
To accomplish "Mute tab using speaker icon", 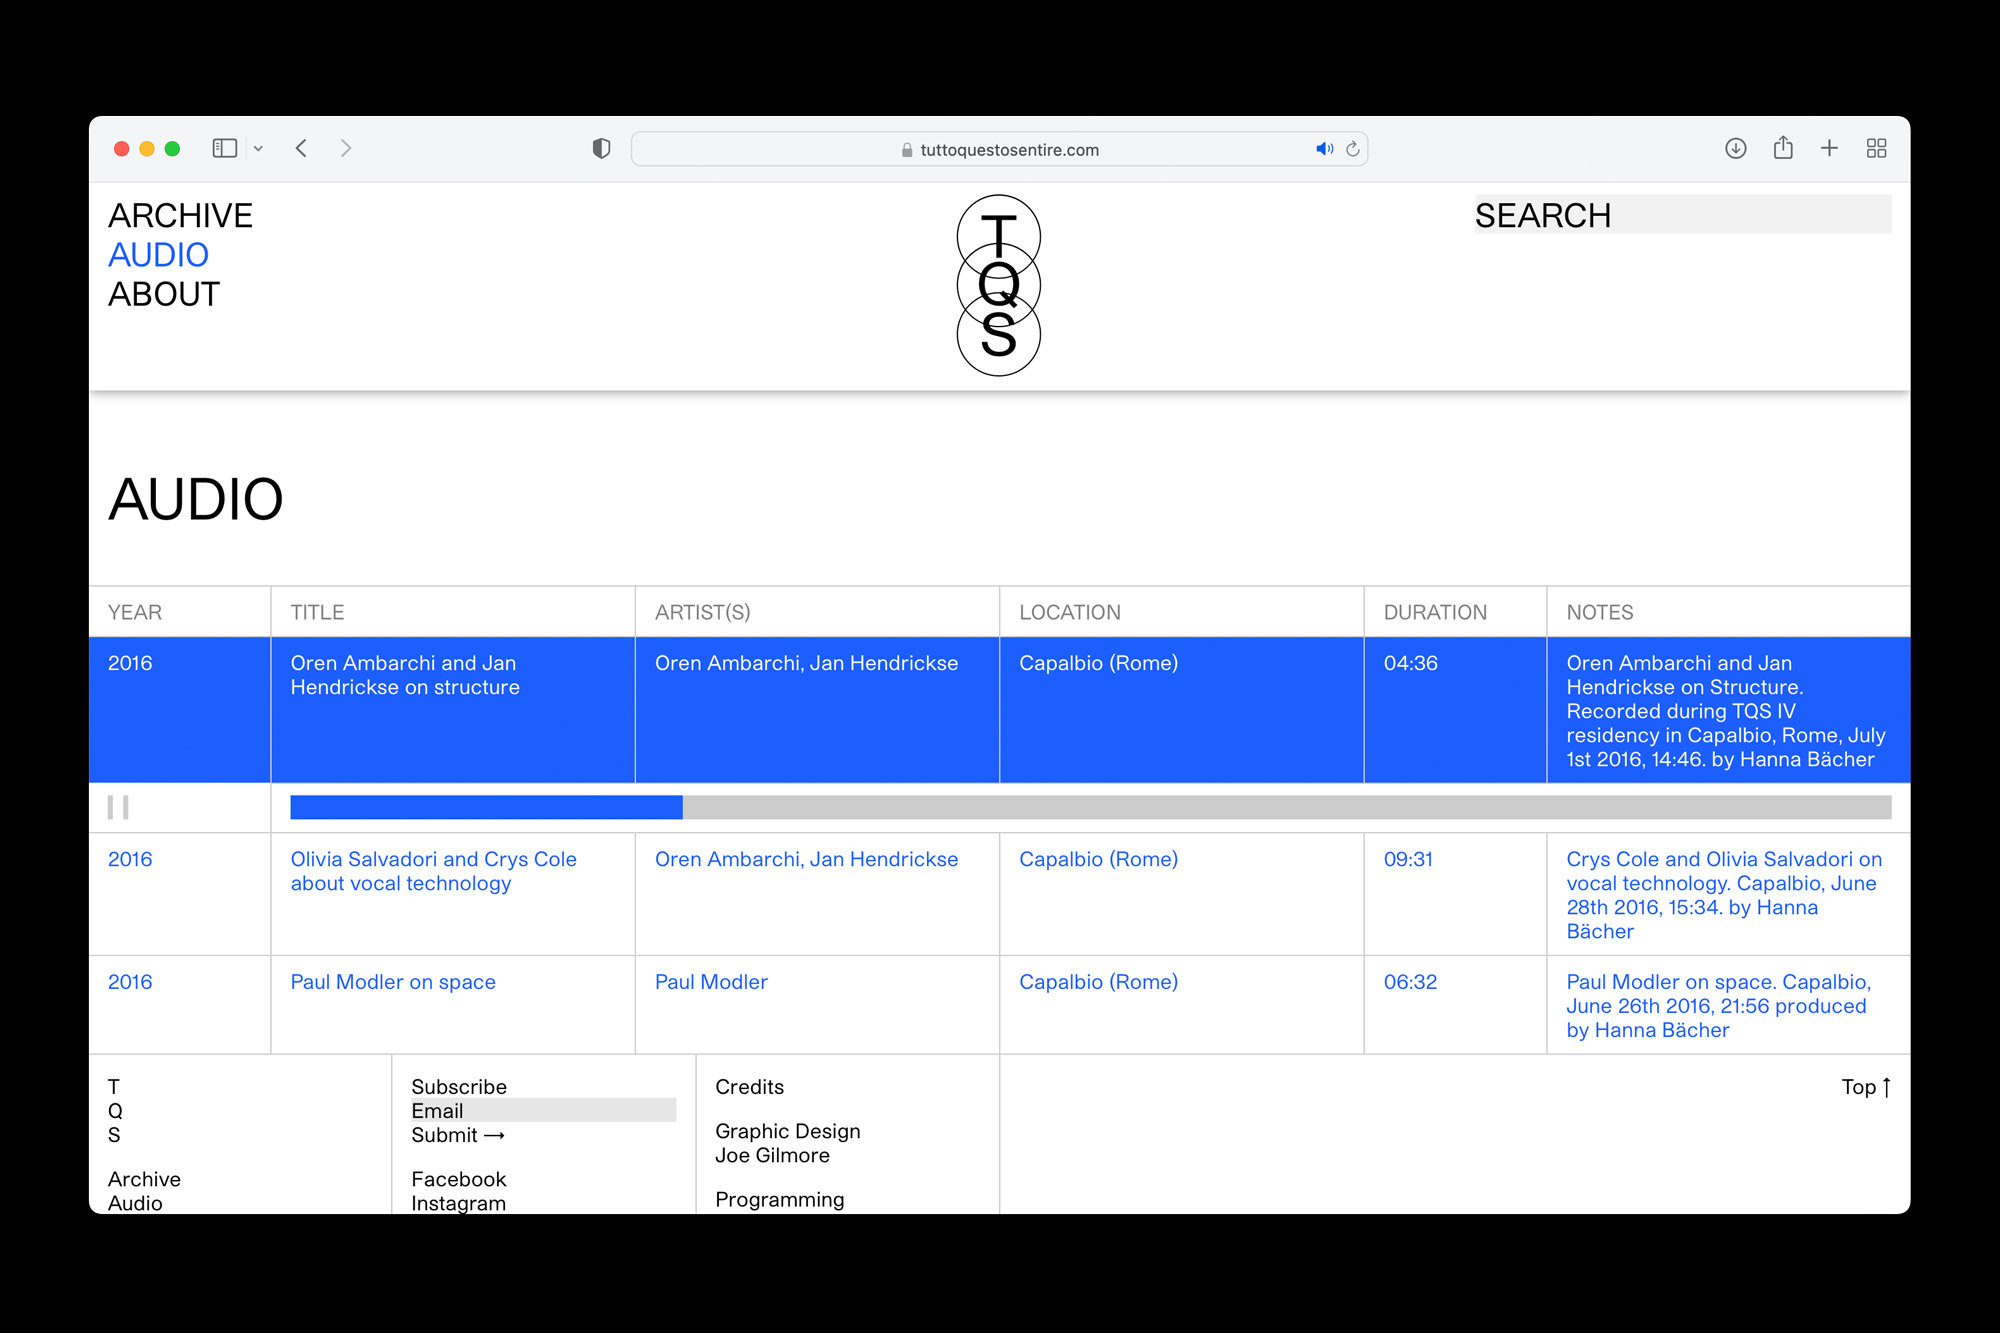I will (x=1324, y=149).
